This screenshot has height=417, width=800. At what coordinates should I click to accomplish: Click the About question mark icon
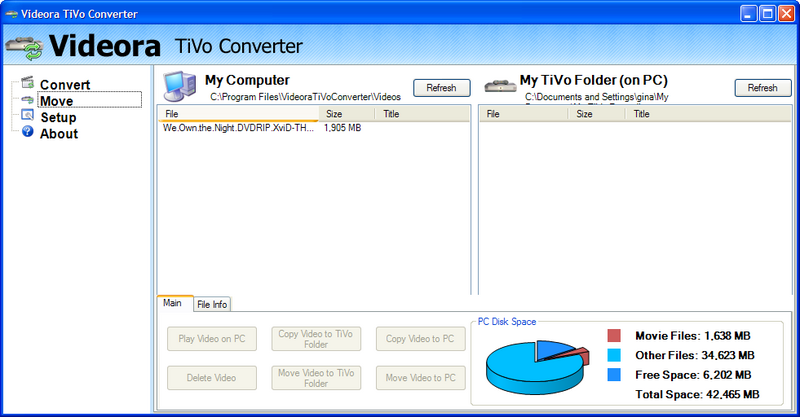tap(28, 132)
